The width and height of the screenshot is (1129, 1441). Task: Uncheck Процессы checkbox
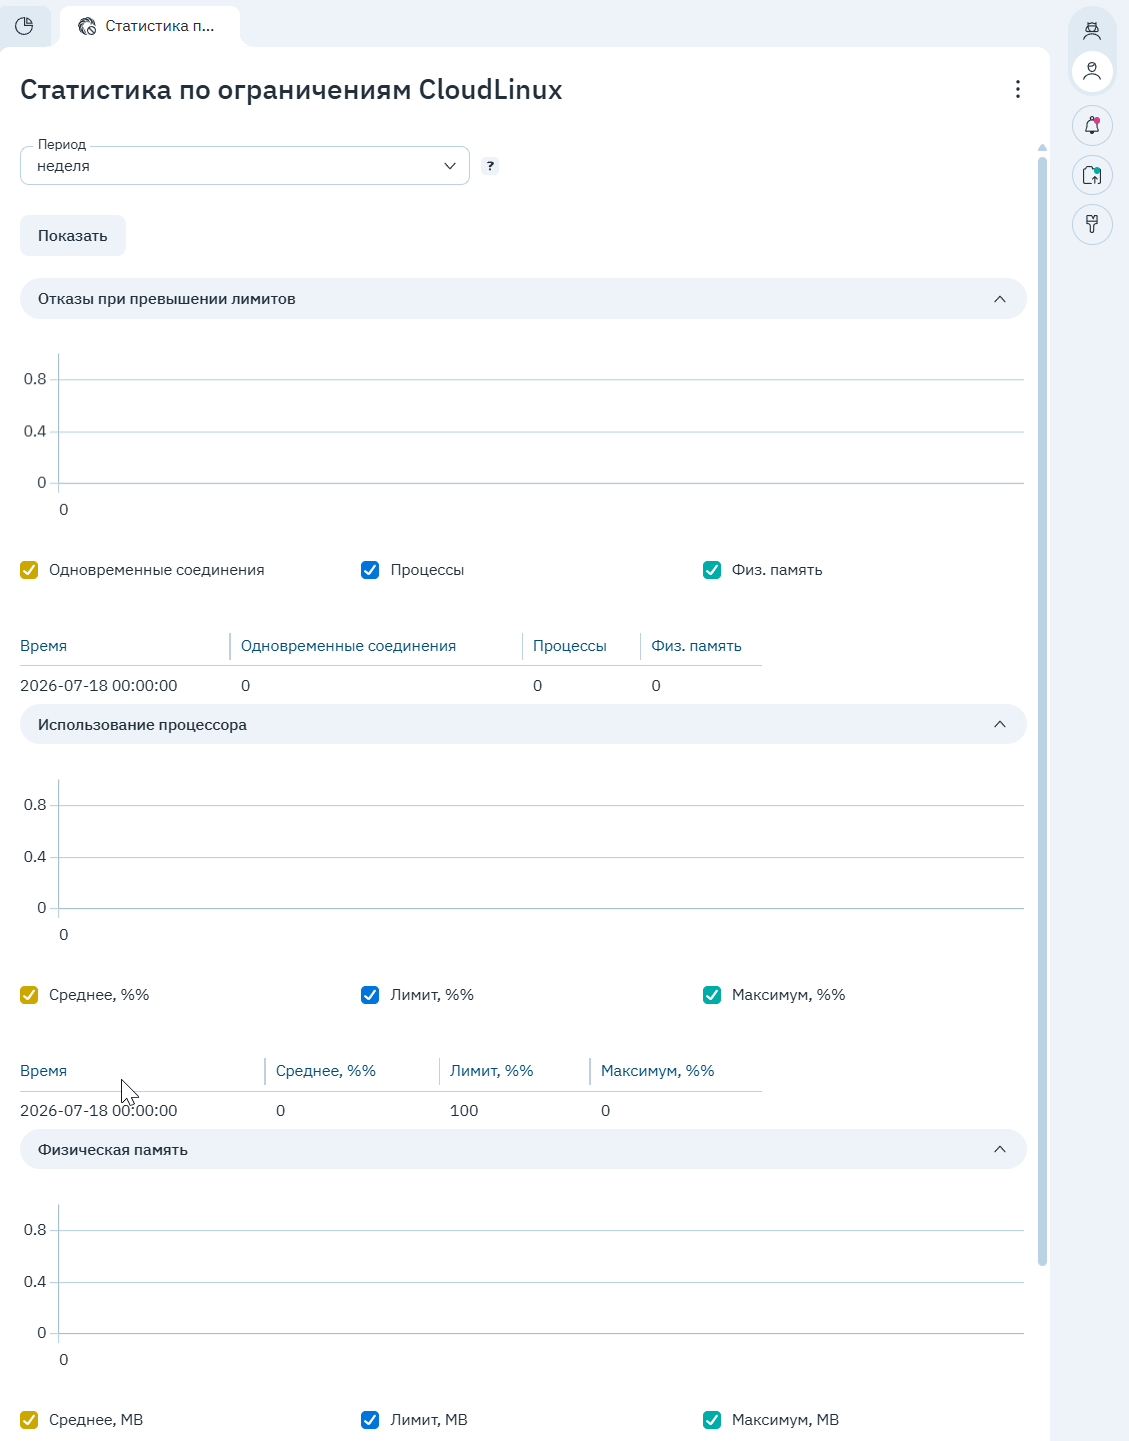(x=370, y=570)
